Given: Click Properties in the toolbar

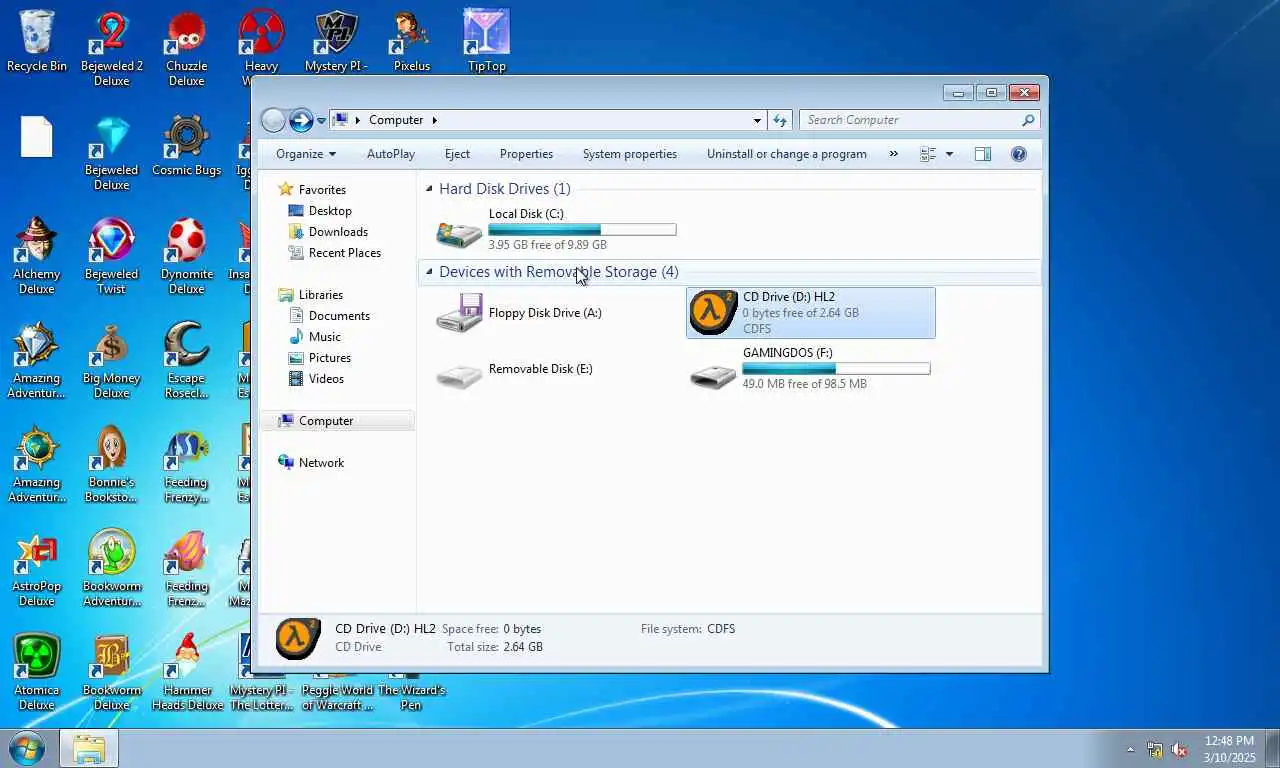Looking at the screenshot, I should point(526,154).
